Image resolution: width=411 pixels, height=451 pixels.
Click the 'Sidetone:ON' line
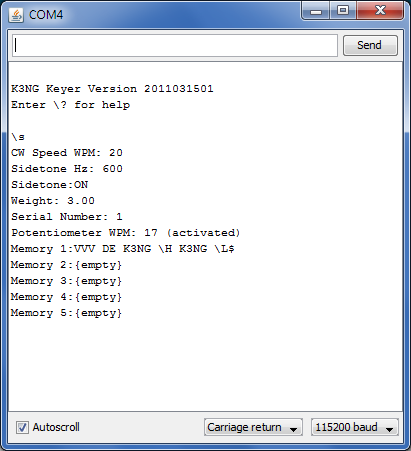[49, 185]
